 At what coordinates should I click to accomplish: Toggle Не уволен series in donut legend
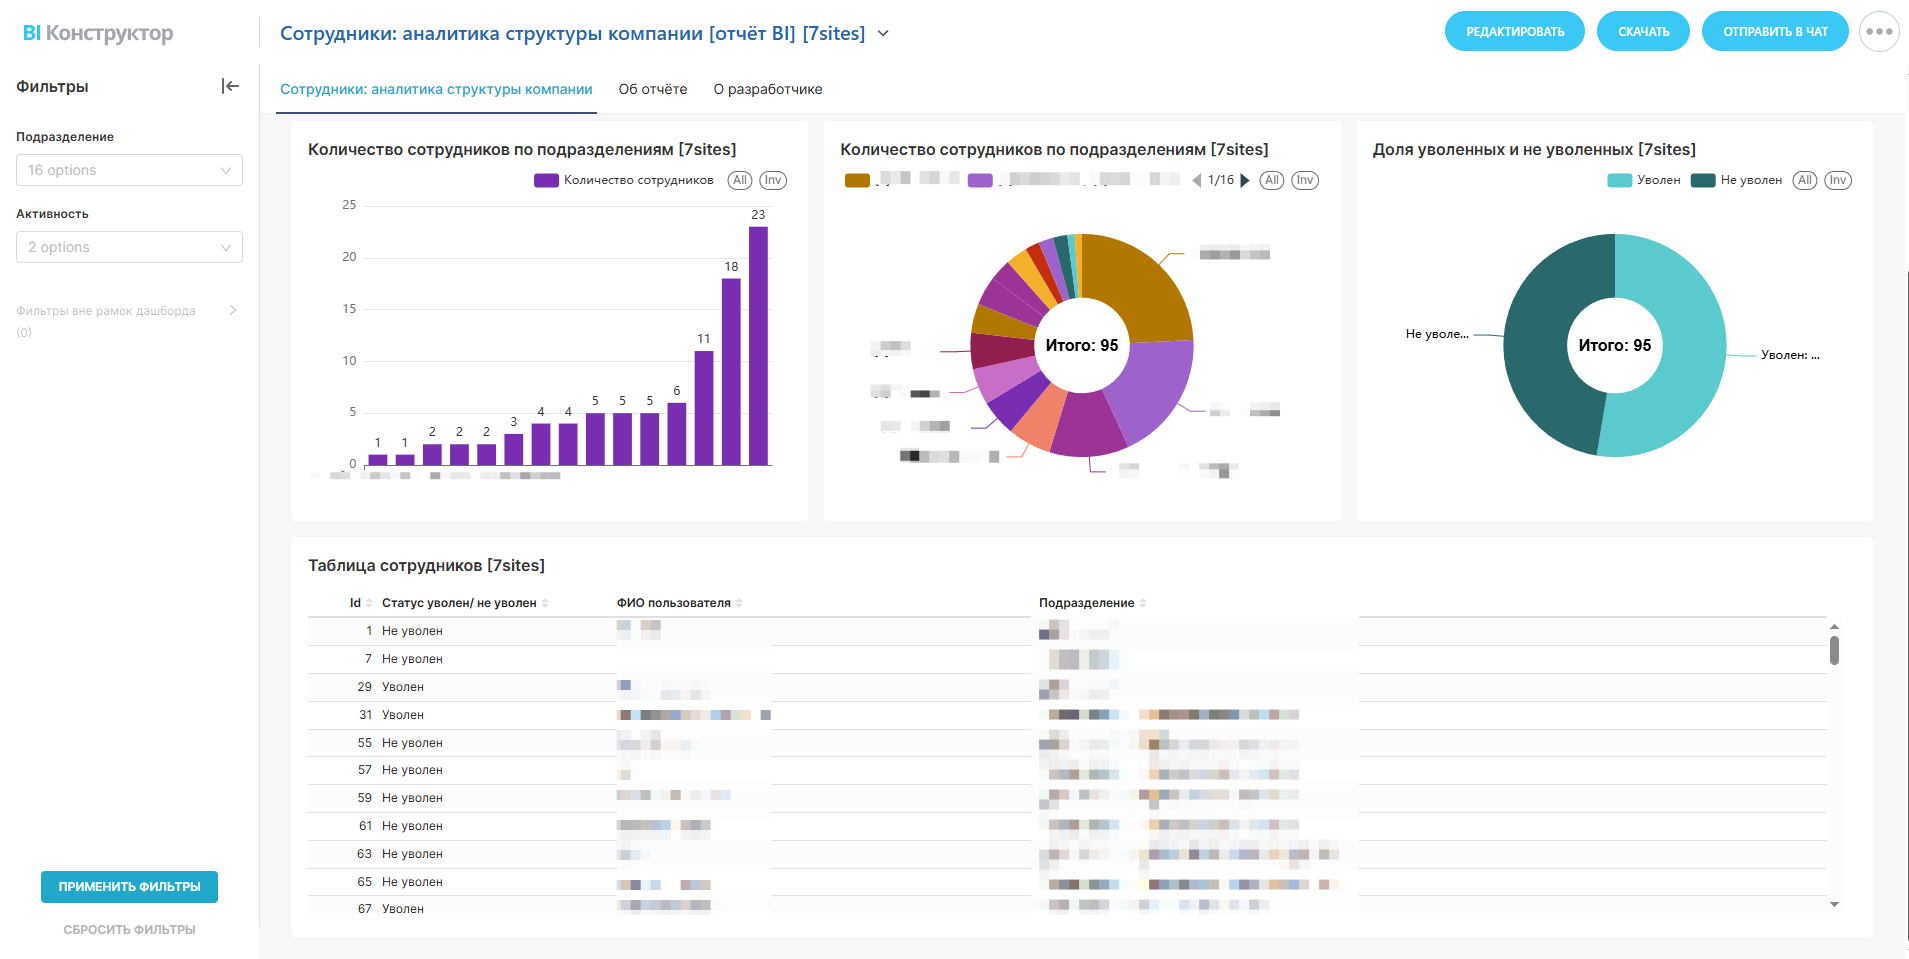1737,181
